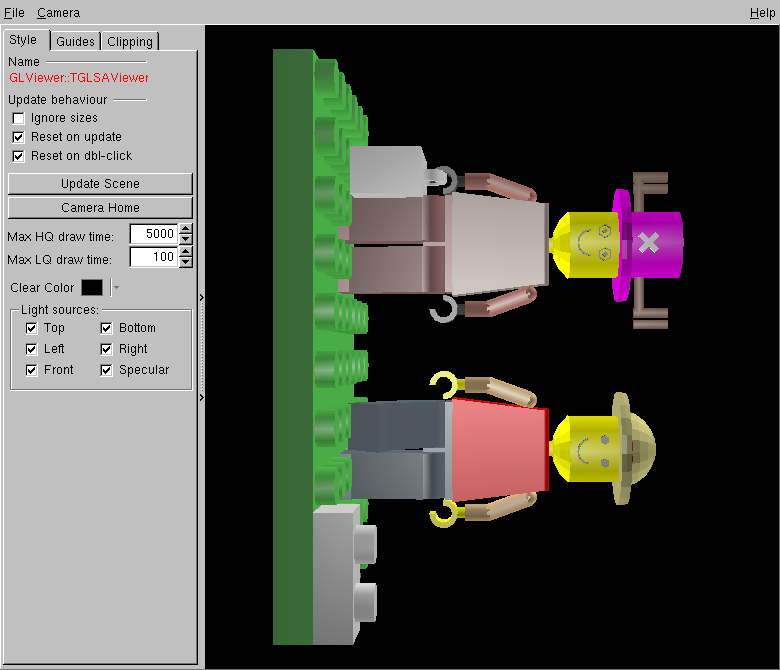Click the Max HQ draw time field
780x670 pixels.
coord(154,234)
